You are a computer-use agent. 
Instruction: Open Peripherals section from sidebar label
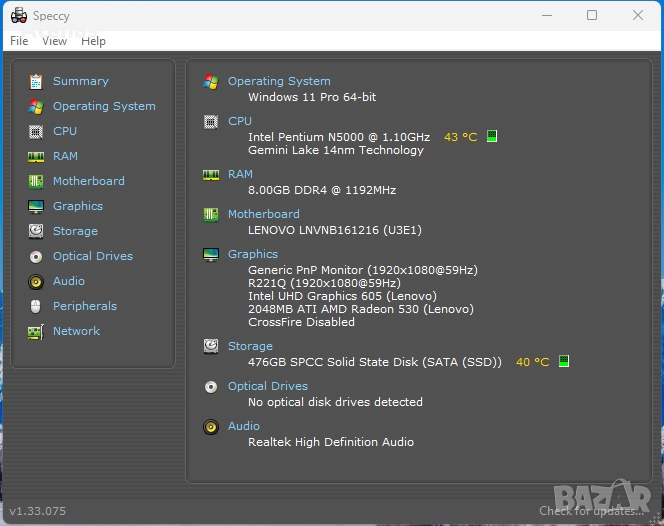coord(85,306)
